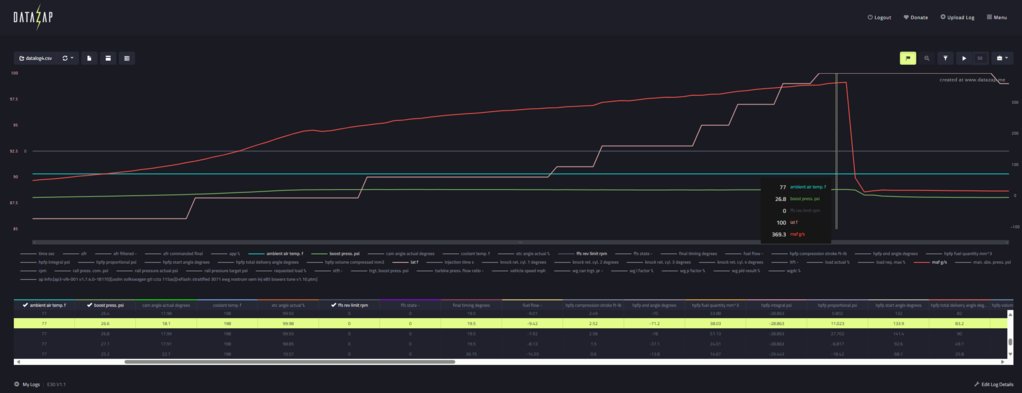This screenshot has height=393, width=1022.
Task: Click the etc angle actual % column header
Action: [x=289, y=305]
